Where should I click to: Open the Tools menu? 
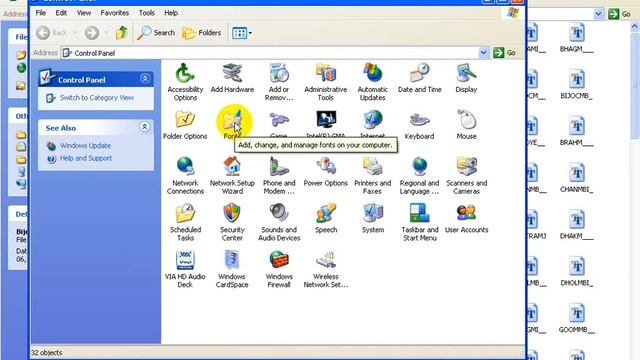coord(147,13)
